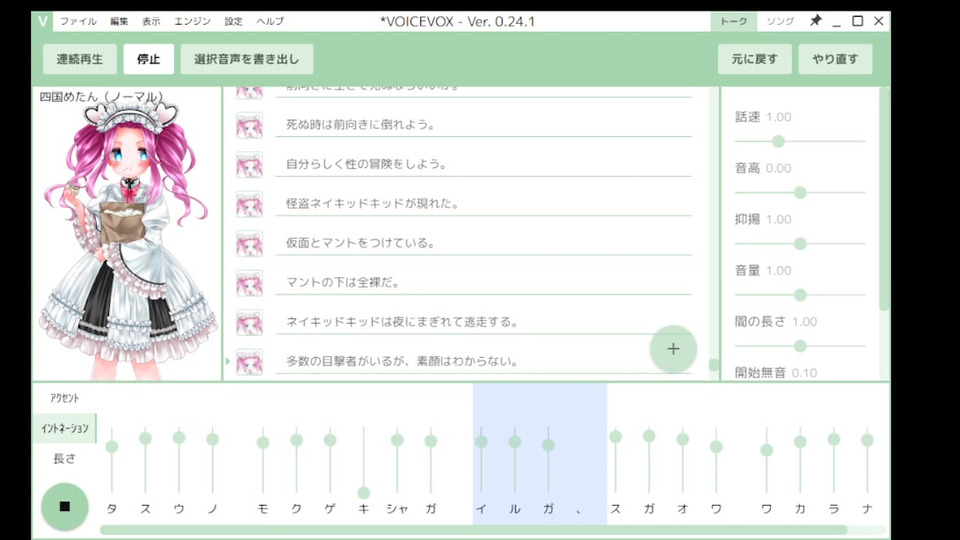
Task: Select text line 多数の目撃者がいるが、素顔はわからない。
Action: (x=484, y=361)
